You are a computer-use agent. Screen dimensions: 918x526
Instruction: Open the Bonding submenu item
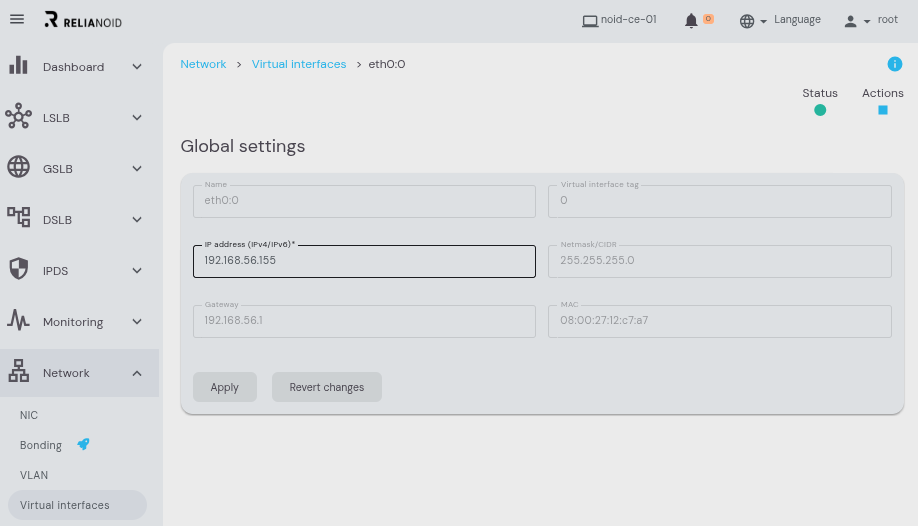[x=41, y=445]
